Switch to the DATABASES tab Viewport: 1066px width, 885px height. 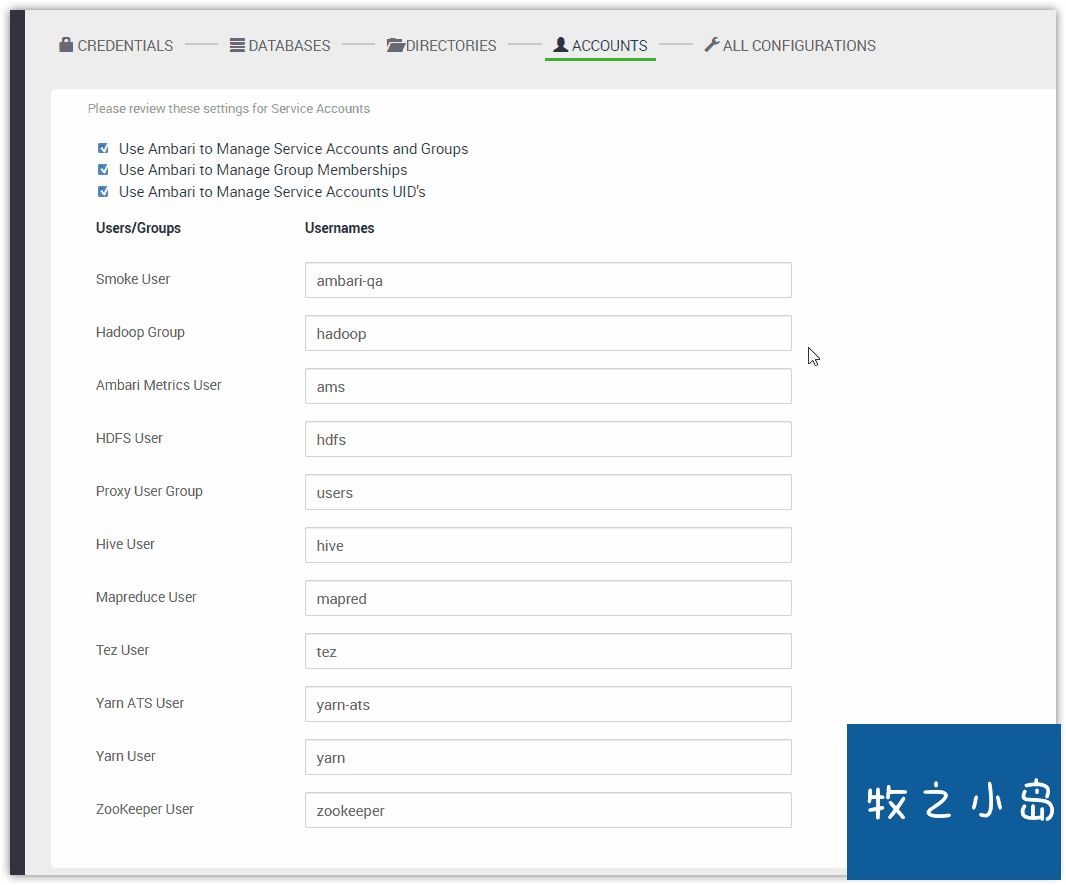click(x=280, y=46)
